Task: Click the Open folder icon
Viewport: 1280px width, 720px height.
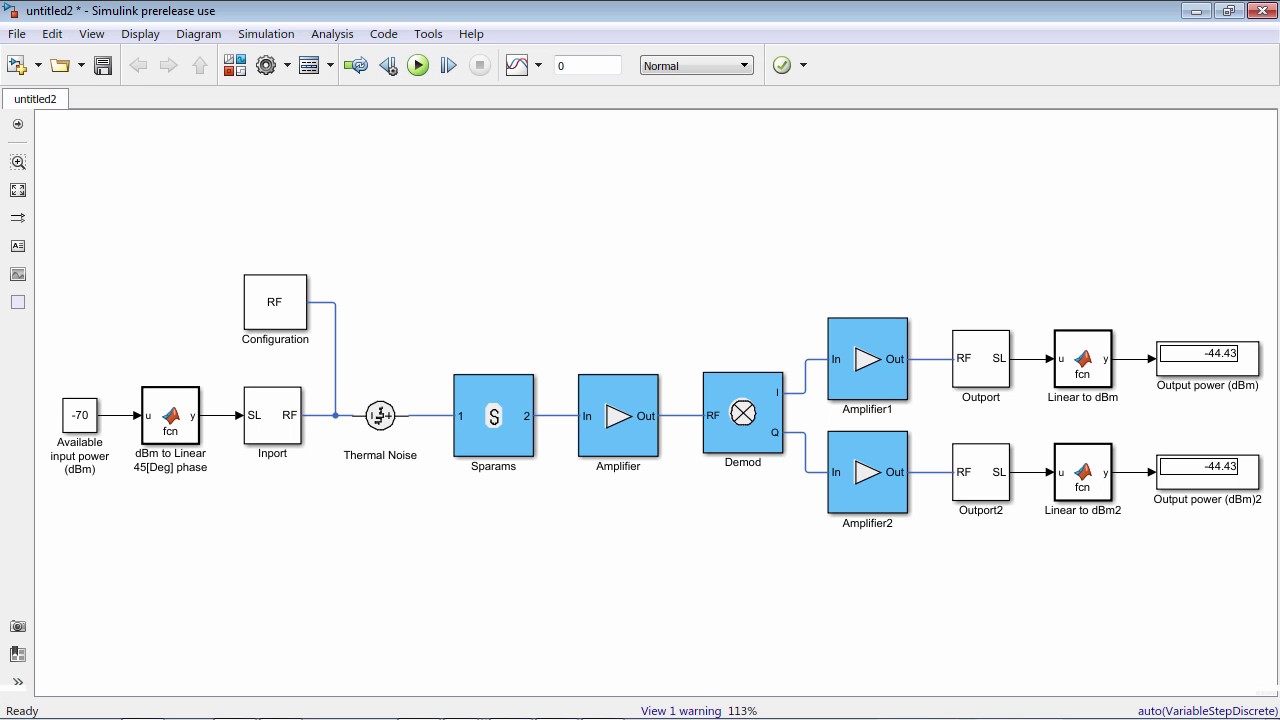Action: (60, 65)
